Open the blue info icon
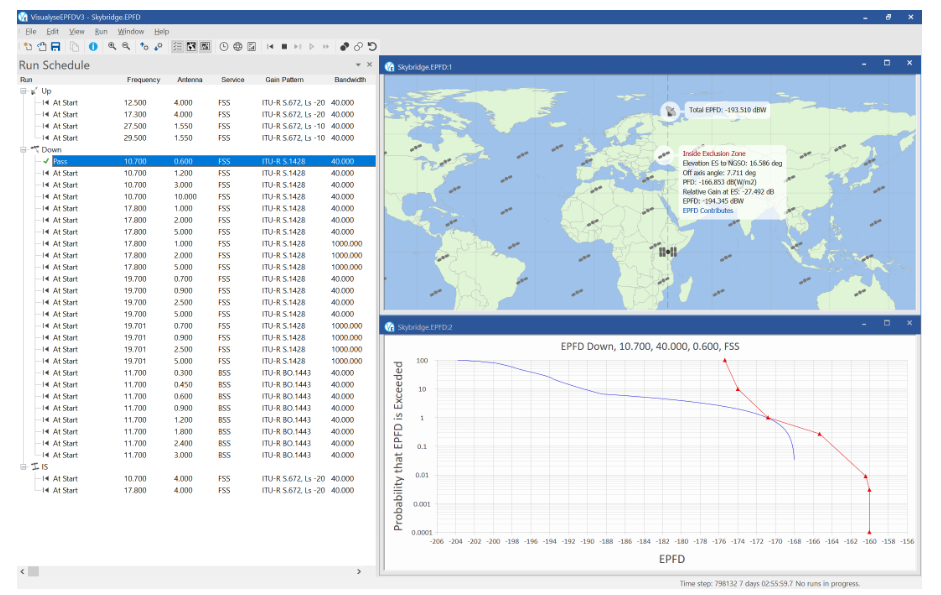The height and width of the screenshot is (595, 941). (93, 46)
